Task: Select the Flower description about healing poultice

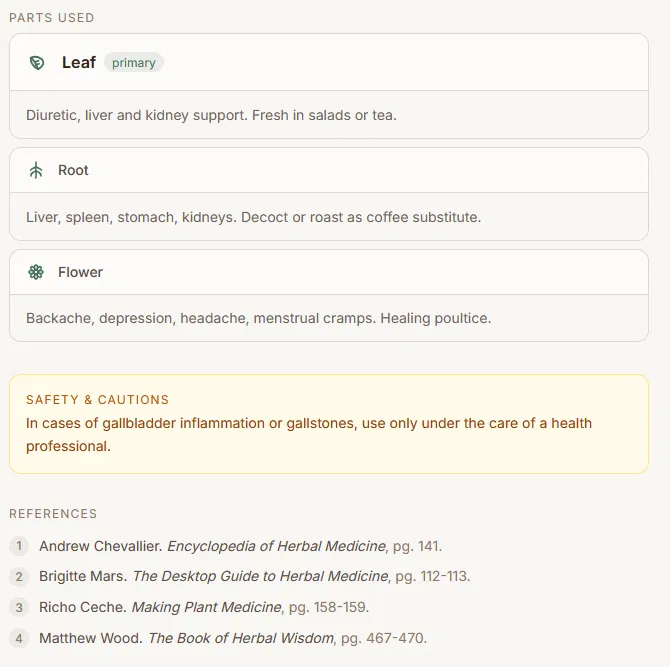Action: click(x=259, y=318)
